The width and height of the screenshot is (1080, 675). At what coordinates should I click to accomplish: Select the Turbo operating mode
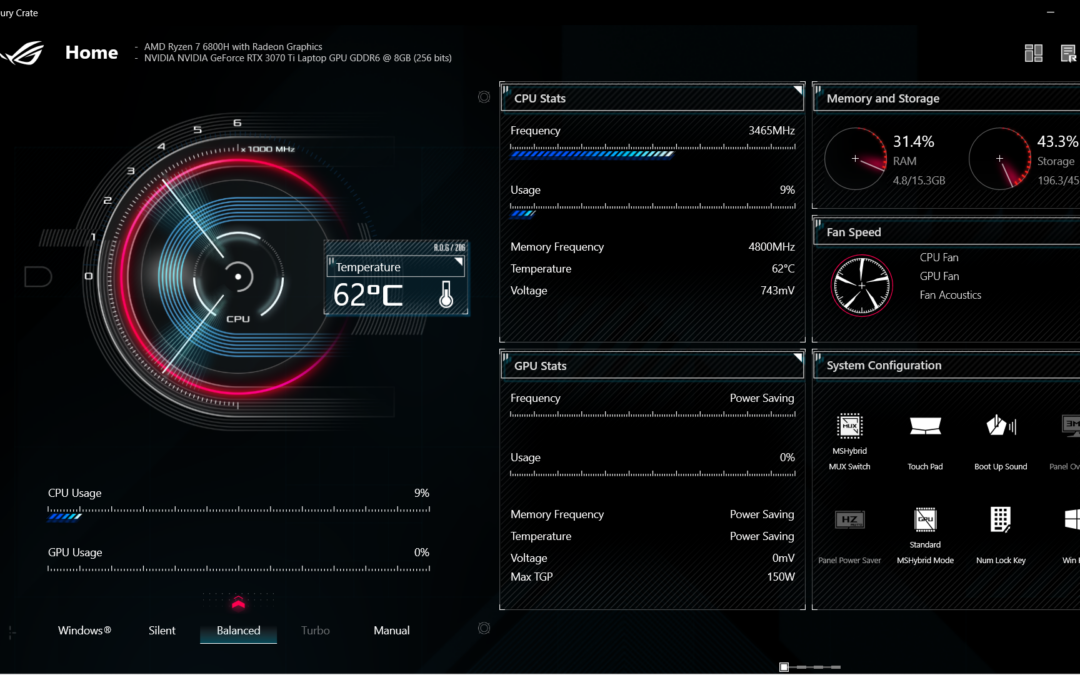pyautogui.click(x=315, y=631)
